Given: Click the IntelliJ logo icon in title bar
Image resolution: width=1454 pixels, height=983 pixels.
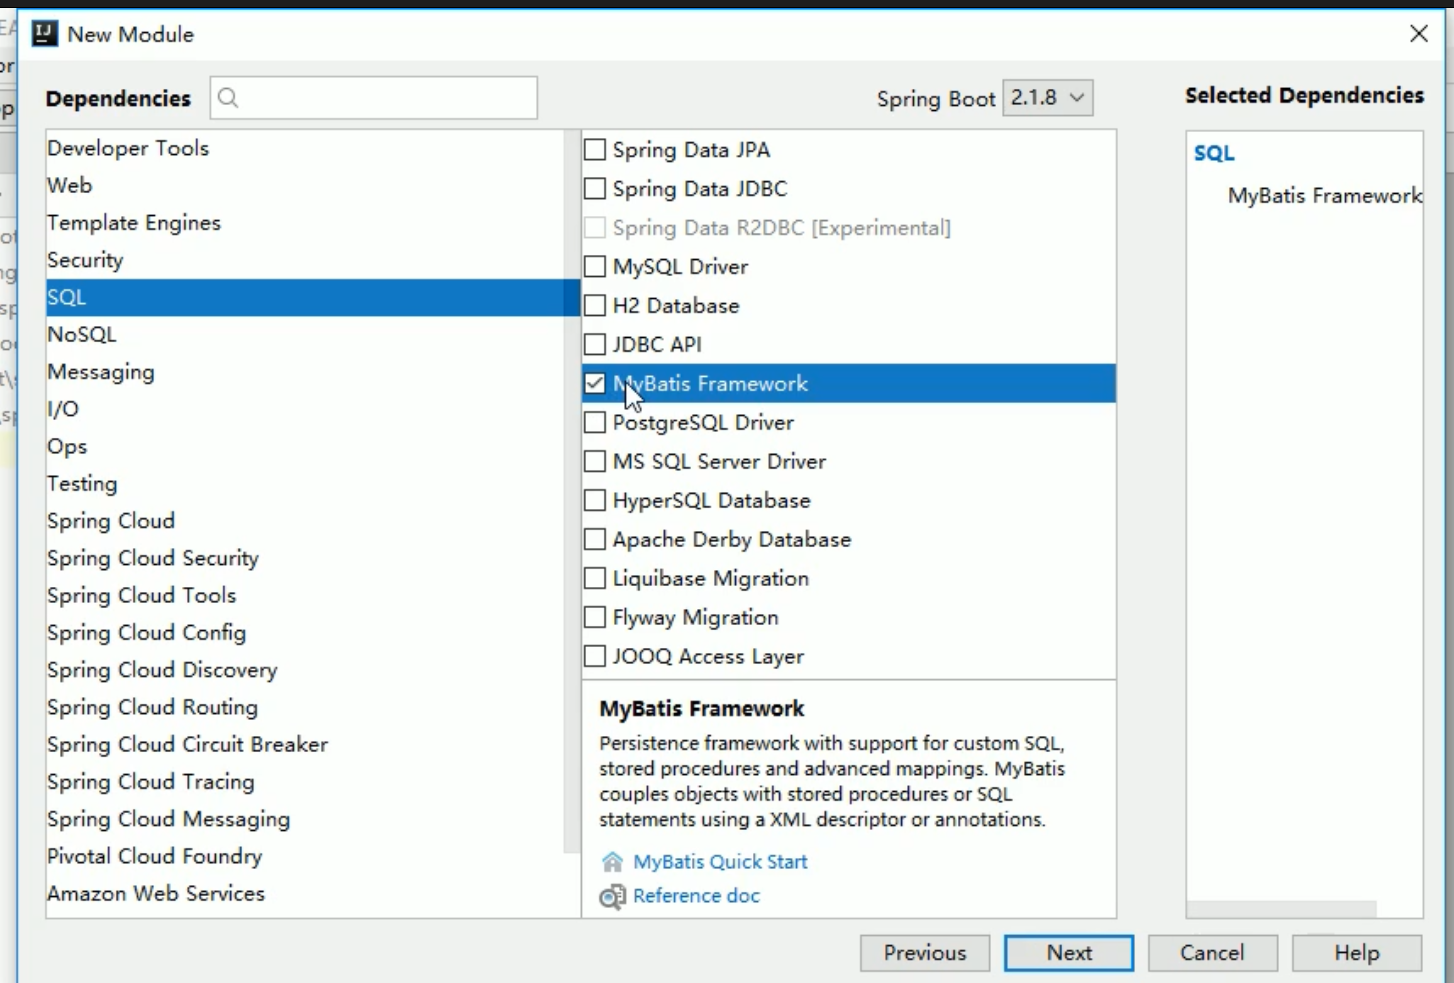Looking at the screenshot, I should point(44,34).
